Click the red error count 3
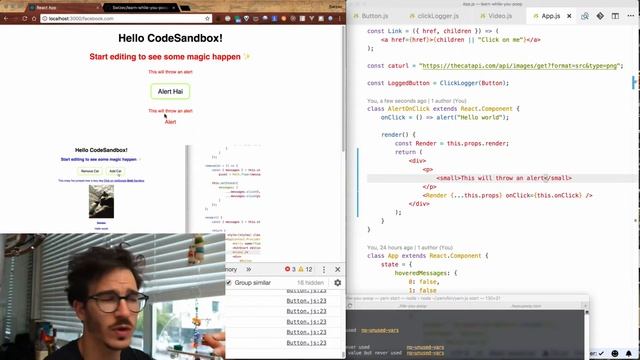The height and width of the screenshot is (360, 640). pyautogui.click(x=290, y=269)
